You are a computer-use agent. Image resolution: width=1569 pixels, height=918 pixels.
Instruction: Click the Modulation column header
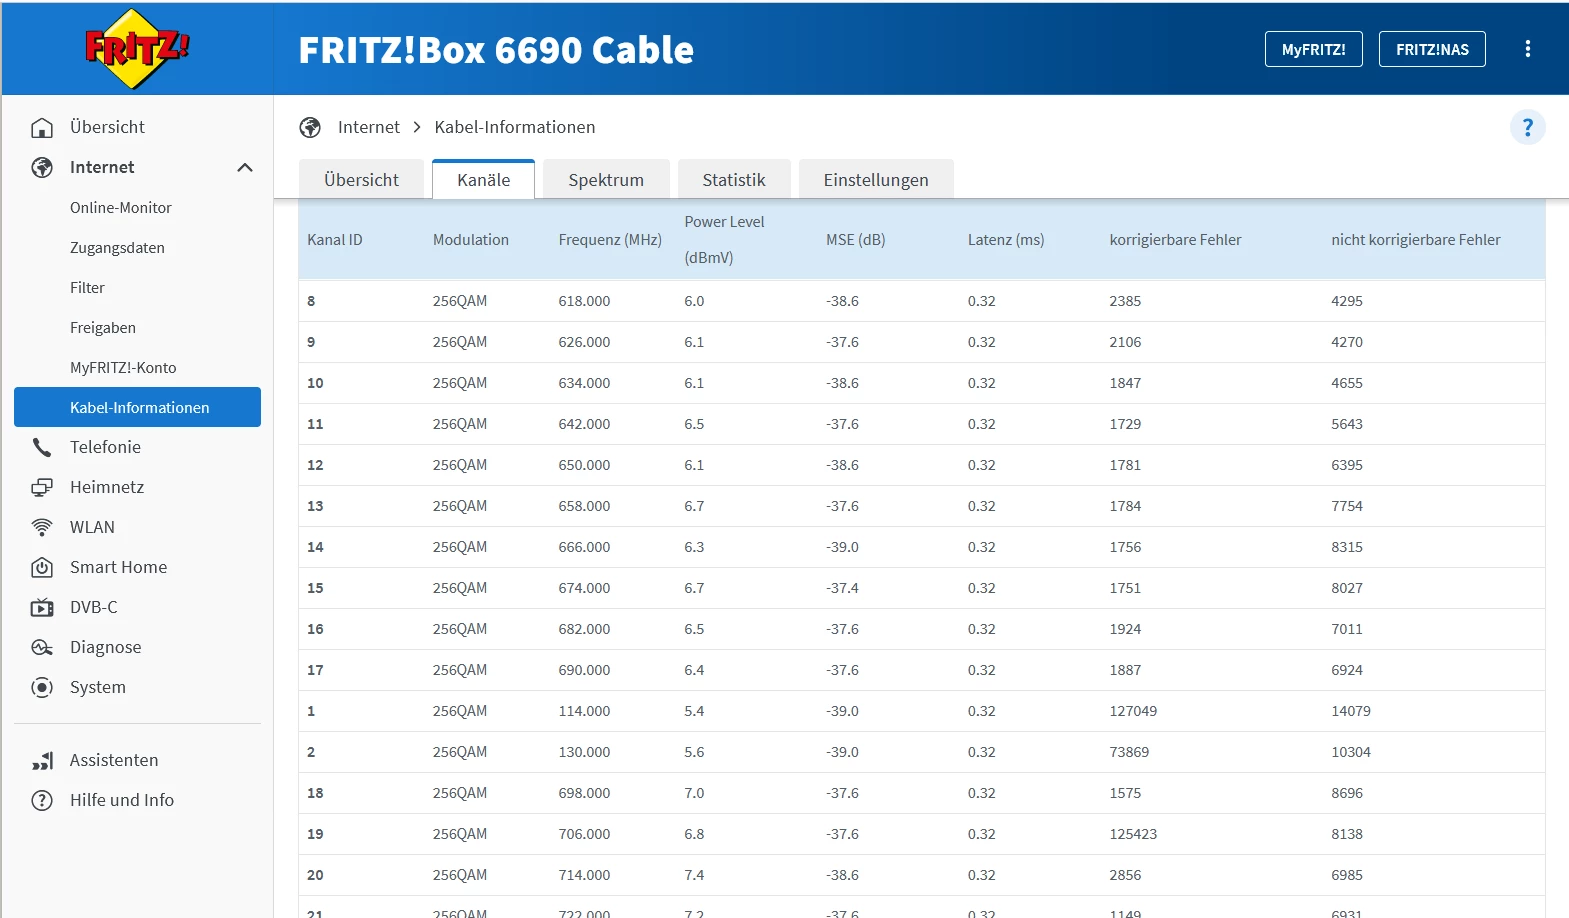pos(471,240)
